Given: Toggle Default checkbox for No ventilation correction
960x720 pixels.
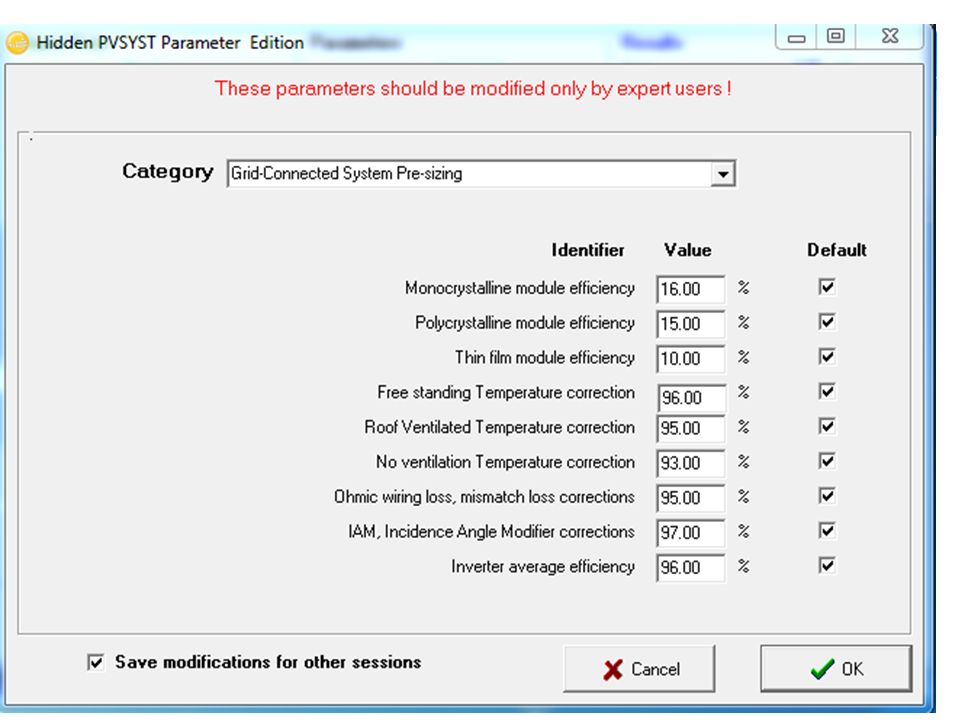Looking at the screenshot, I should [827, 461].
